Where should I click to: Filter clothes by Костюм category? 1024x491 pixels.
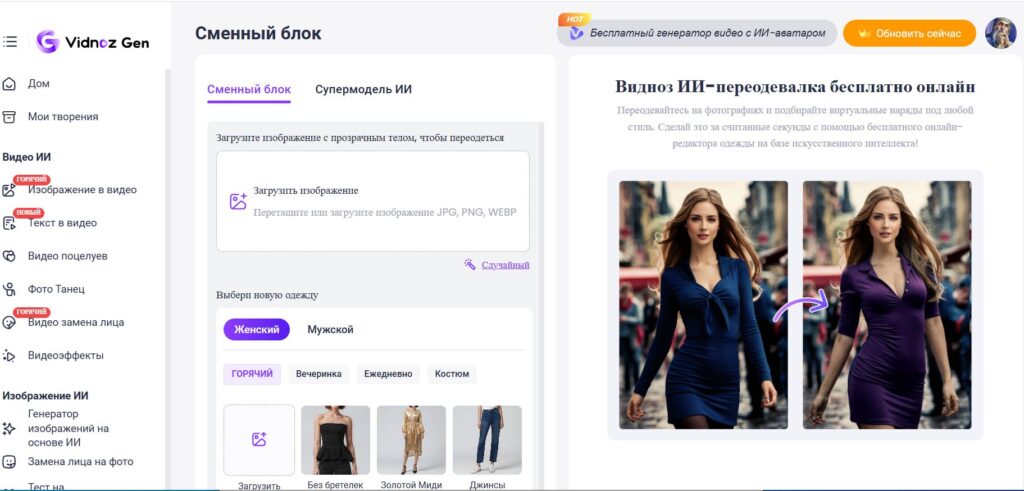(x=451, y=374)
